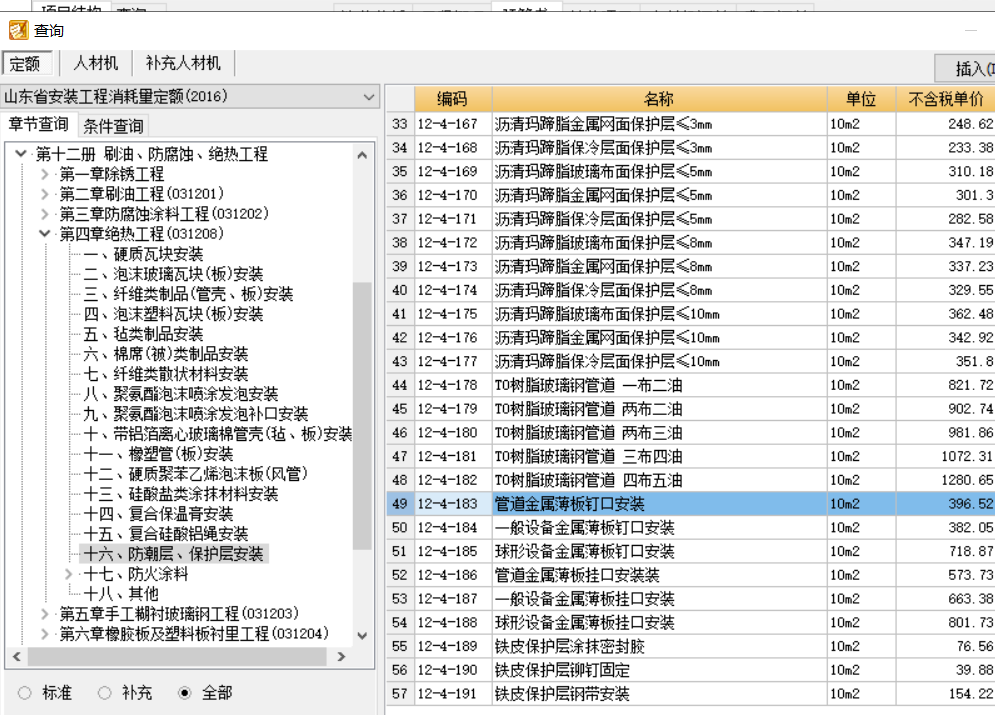This screenshot has height=715, width=995.
Task: Select the 标准 radio button
Action: [x=25, y=693]
